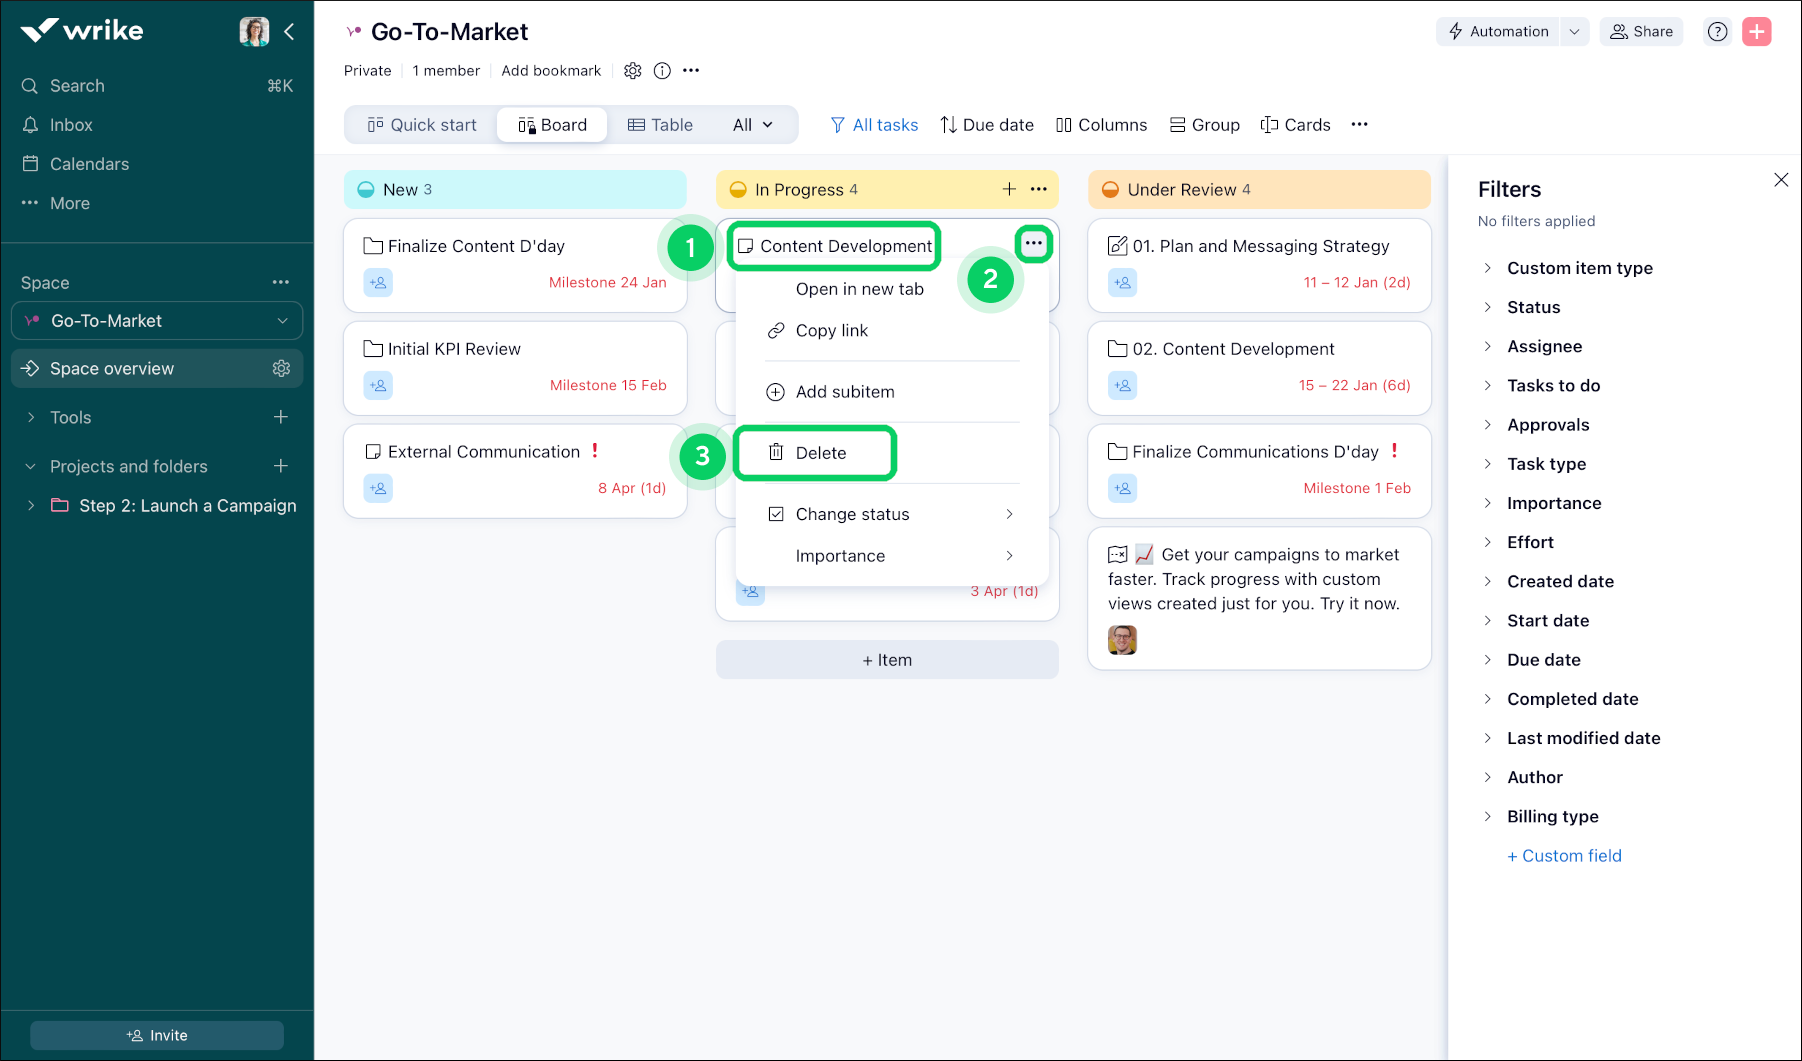Click the space settings gear icon in header
The image size is (1802, 1061).
pyautogui.click(x=632, y=71)
